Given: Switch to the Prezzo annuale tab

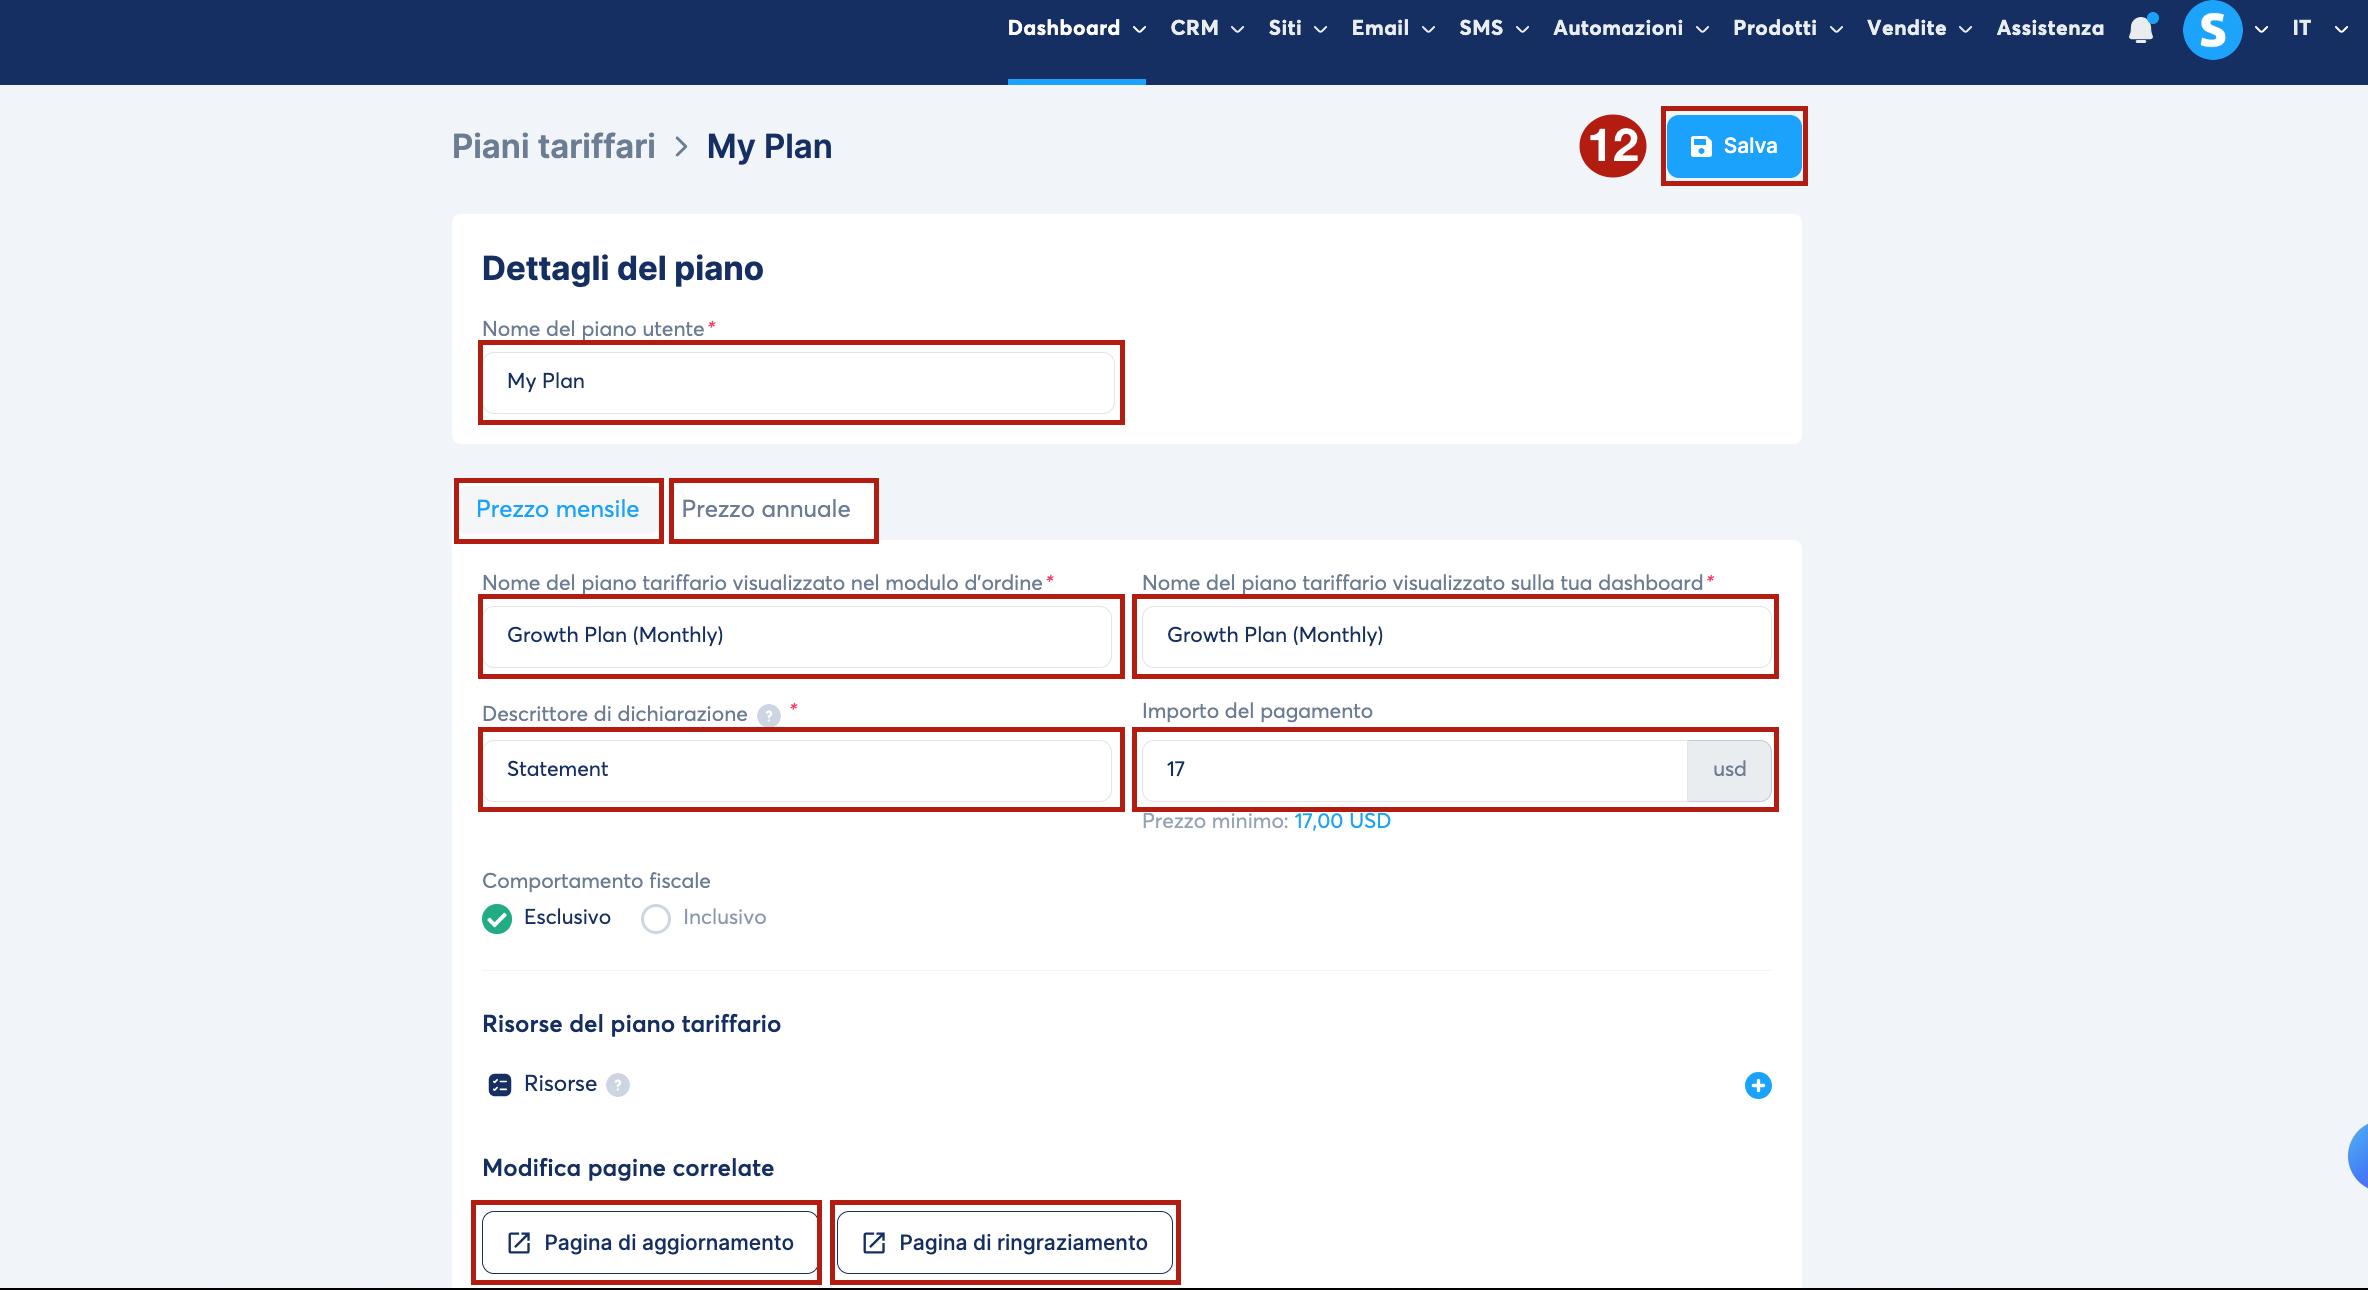Looking at the screenshot, I should (x=766, y=510).
